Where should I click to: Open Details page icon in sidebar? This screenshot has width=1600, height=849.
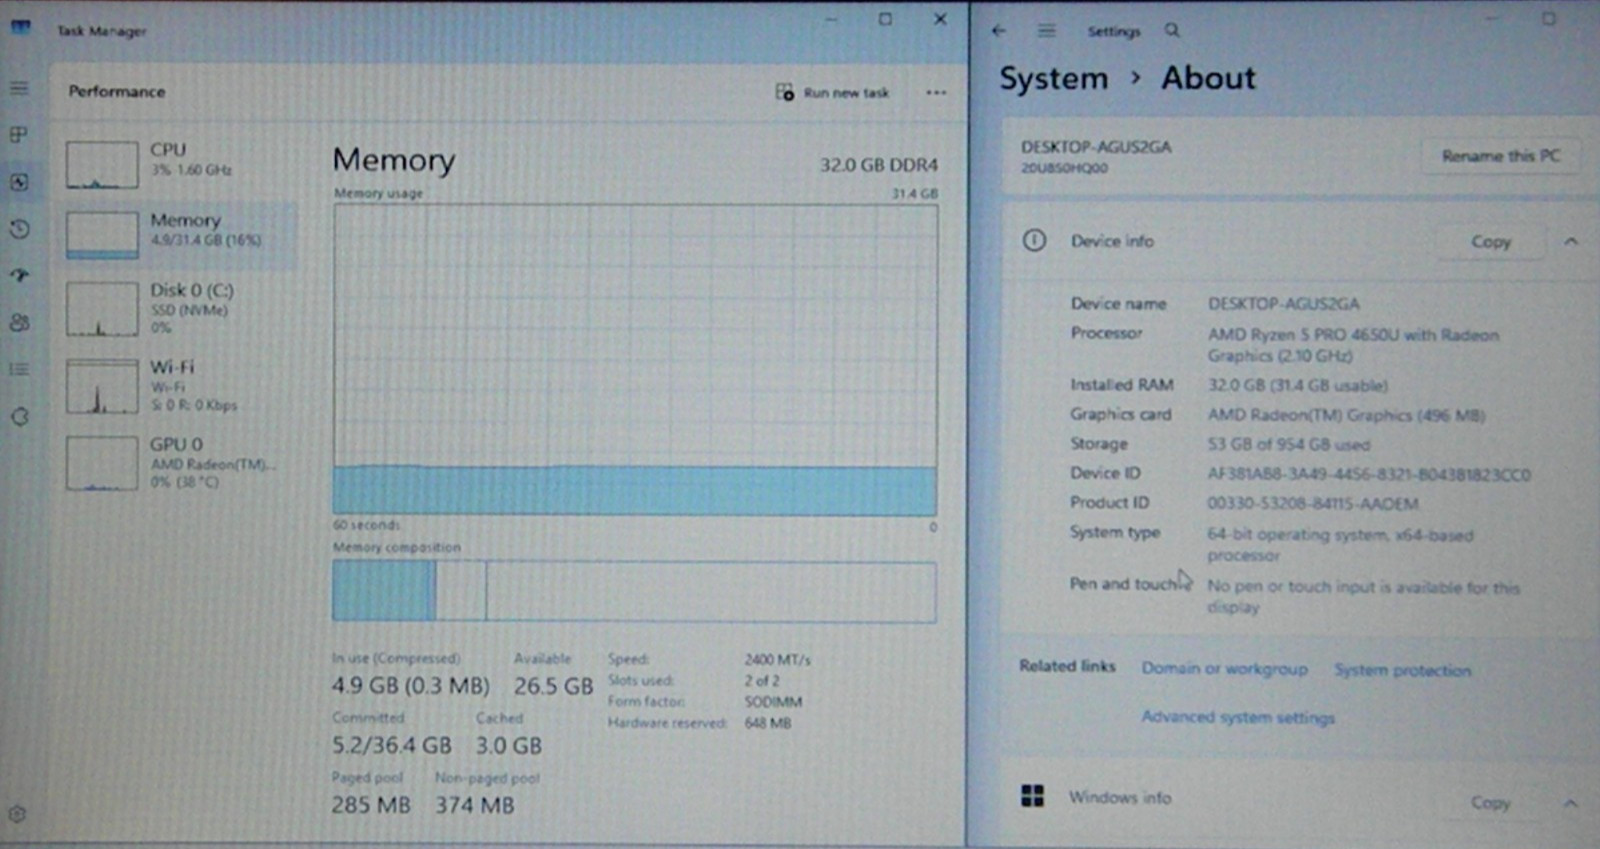pyautogui.click(x=19, y=369)
